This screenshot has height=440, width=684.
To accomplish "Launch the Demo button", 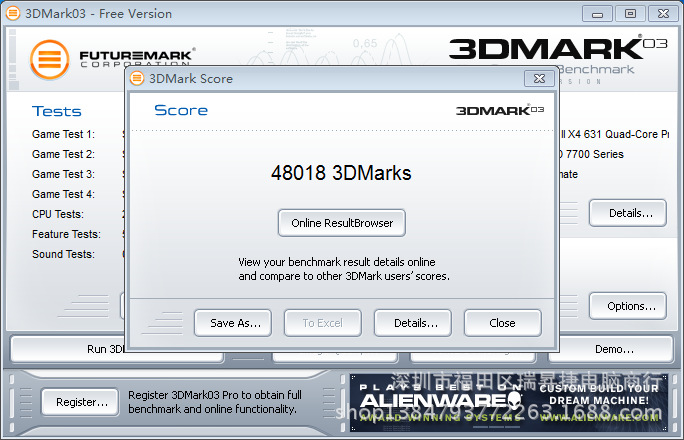I will coord(611,349).
